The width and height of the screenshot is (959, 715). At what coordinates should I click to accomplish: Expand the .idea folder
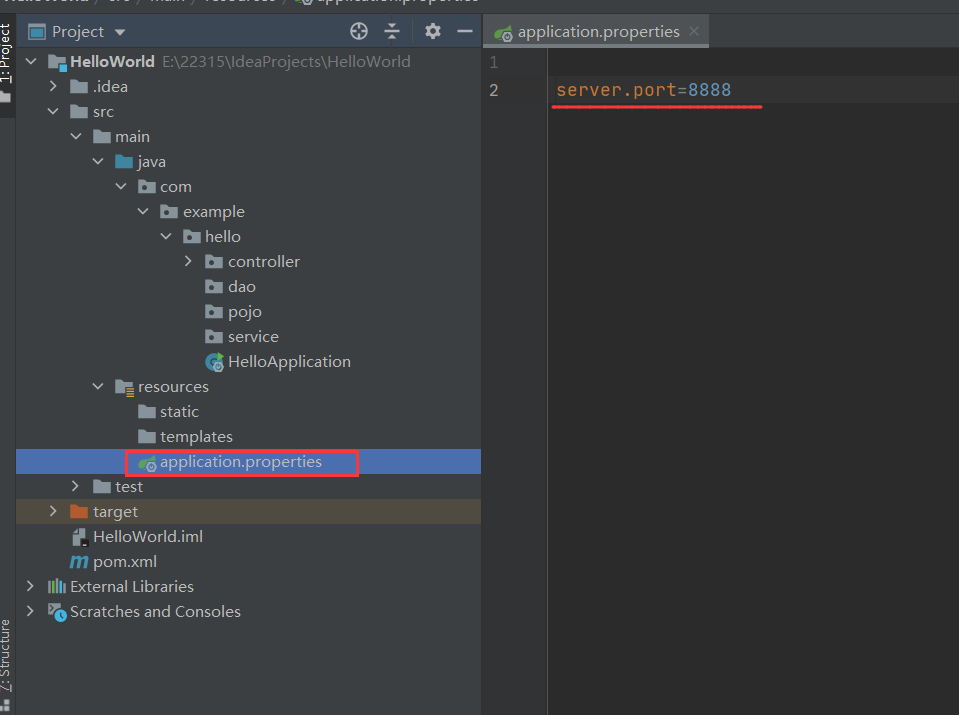pyautogui.click(x=53, y=86)
